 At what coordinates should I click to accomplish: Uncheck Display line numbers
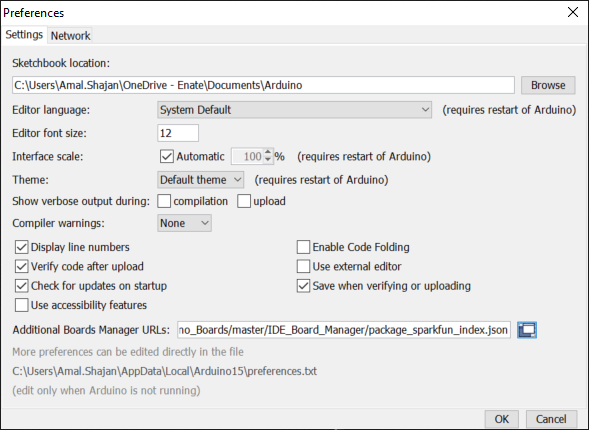point(21,247)
